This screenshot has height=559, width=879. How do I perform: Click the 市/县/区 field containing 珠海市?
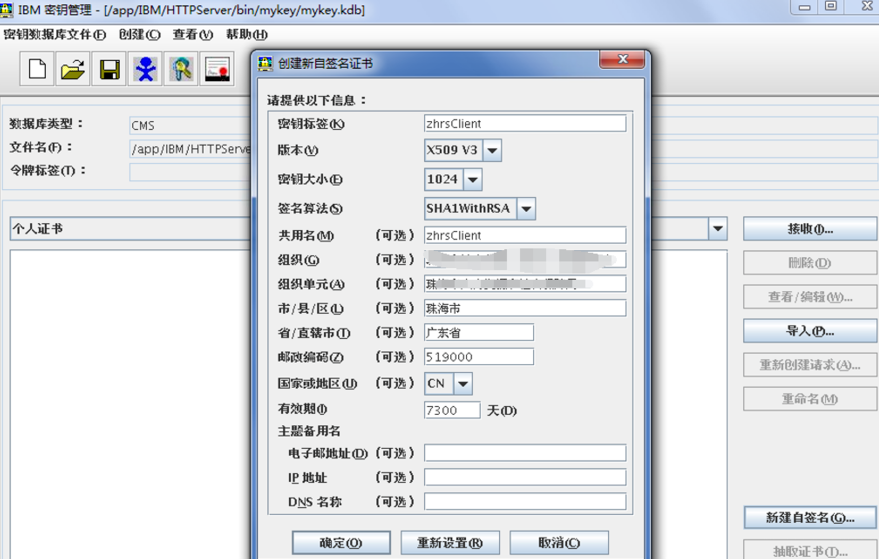(x=525, y=308)
